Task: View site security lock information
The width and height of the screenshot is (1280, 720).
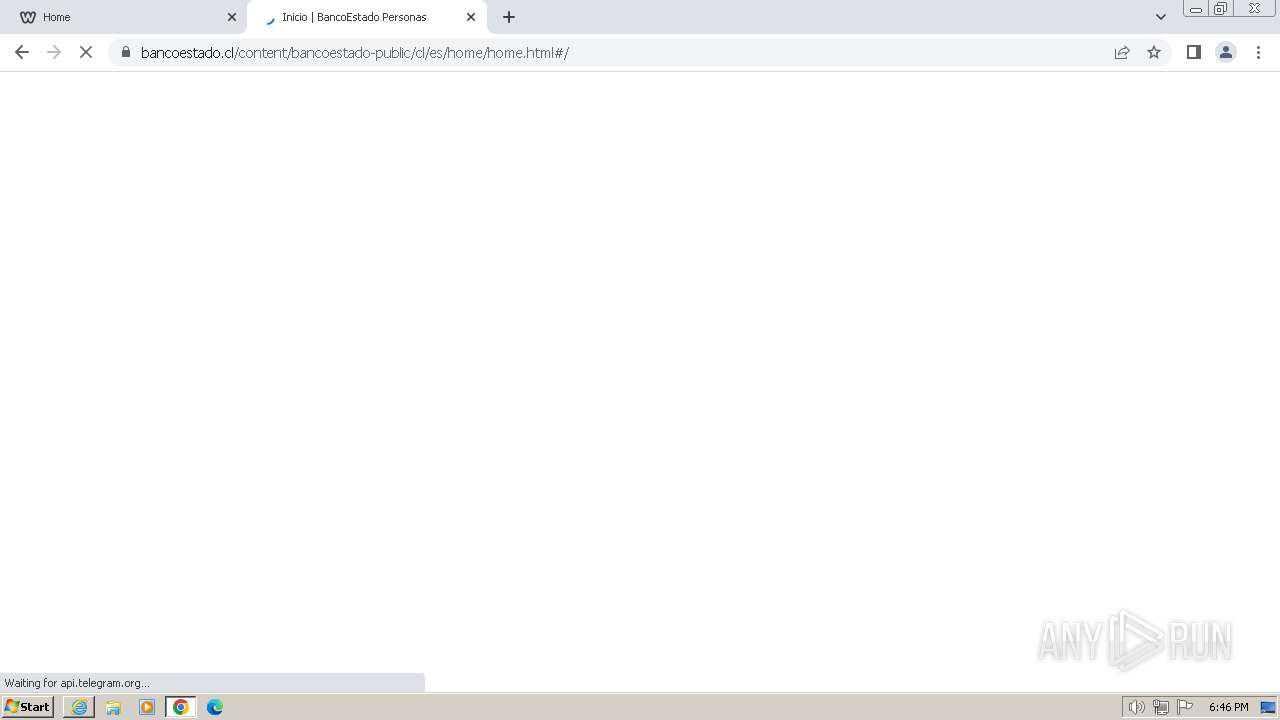Action: tap(126, 52)
